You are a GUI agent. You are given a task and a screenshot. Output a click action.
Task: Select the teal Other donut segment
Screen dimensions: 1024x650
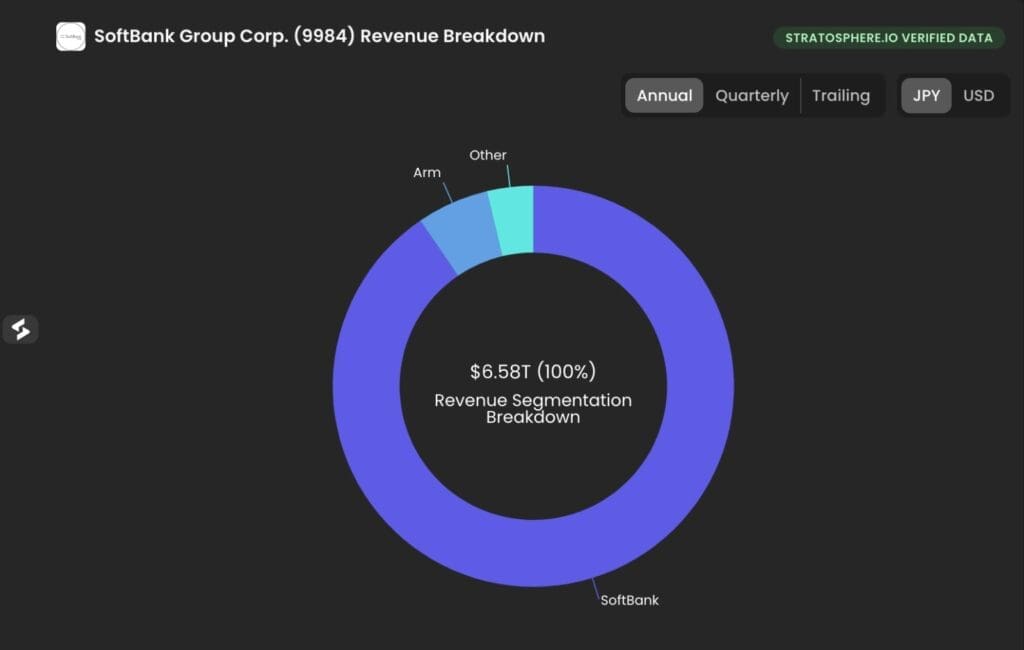[515, 220]
